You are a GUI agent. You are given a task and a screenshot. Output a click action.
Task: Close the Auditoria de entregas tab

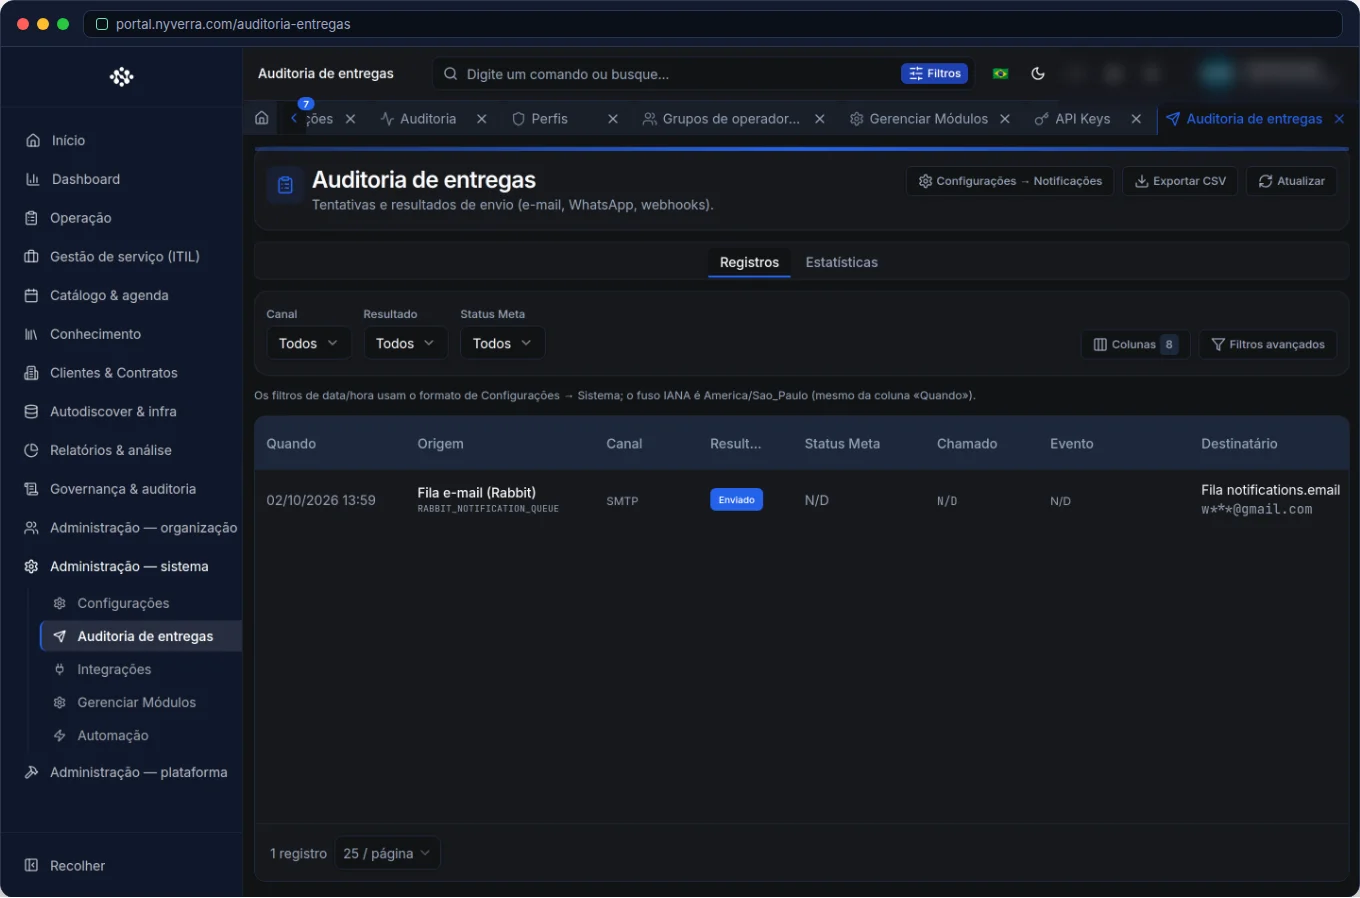tap(1339, 119)
